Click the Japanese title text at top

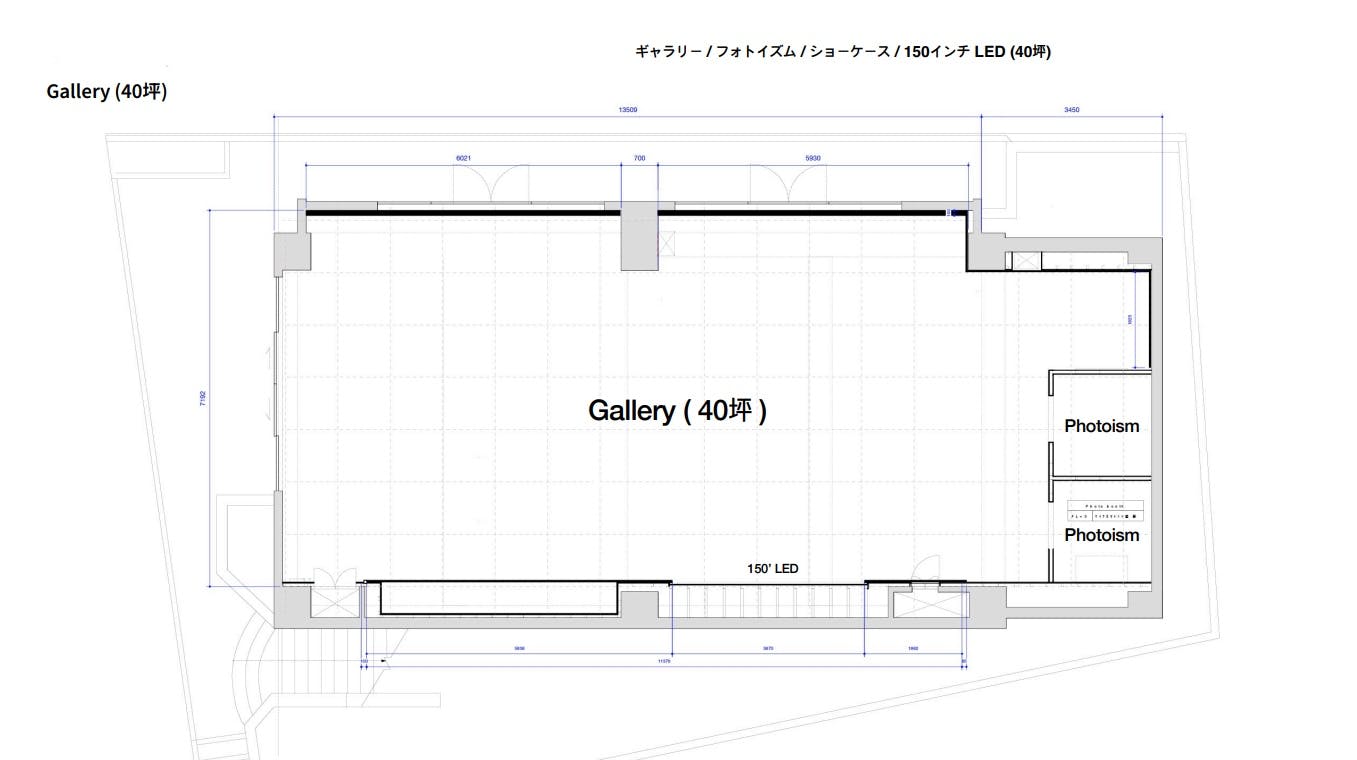point(842,52)
